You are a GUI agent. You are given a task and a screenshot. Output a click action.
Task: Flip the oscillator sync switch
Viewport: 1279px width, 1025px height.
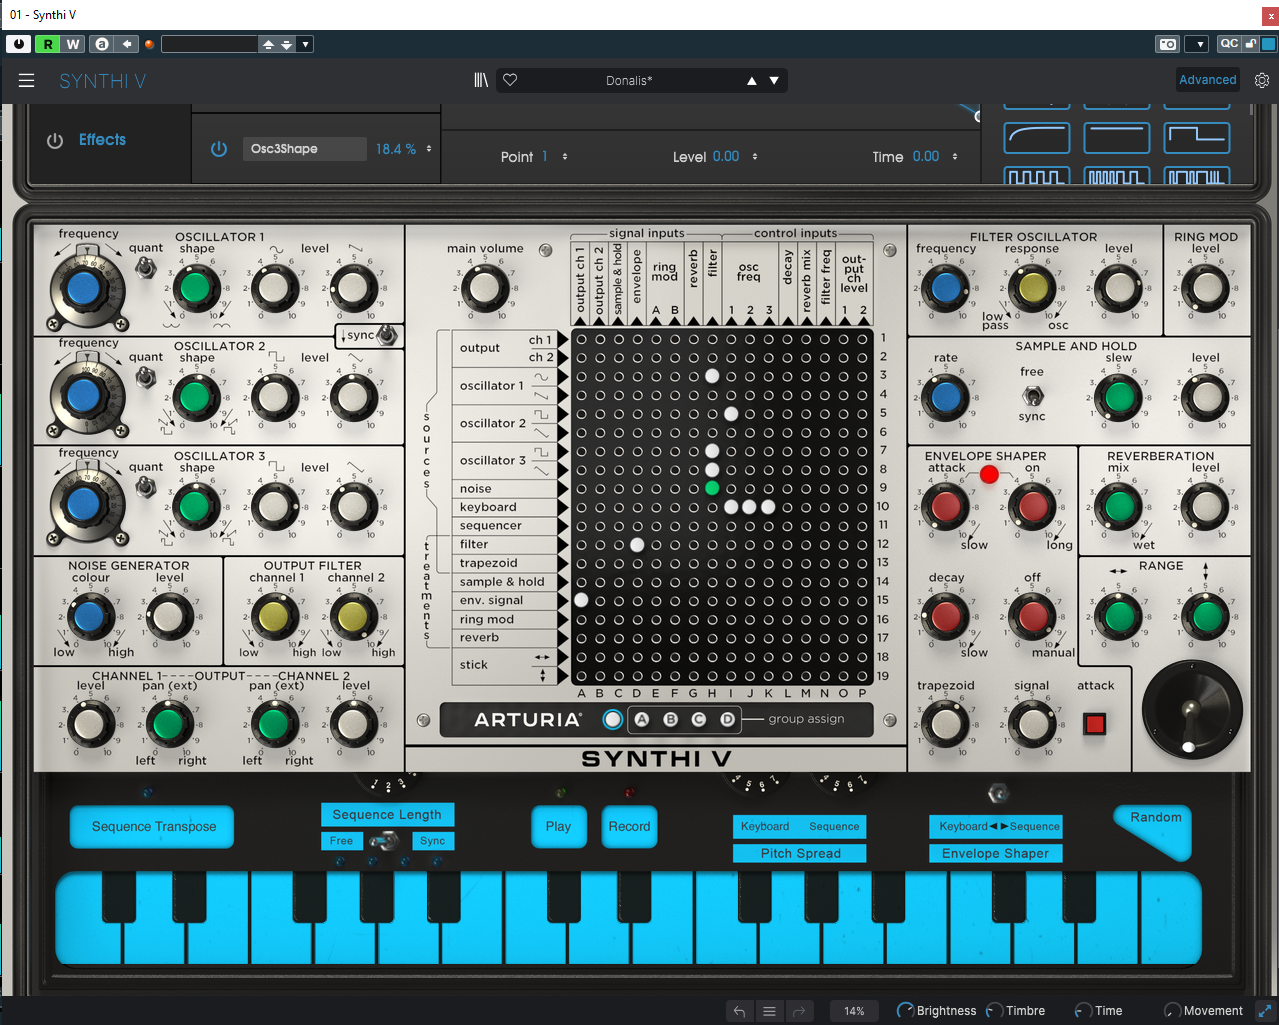[x=386, y=335]
